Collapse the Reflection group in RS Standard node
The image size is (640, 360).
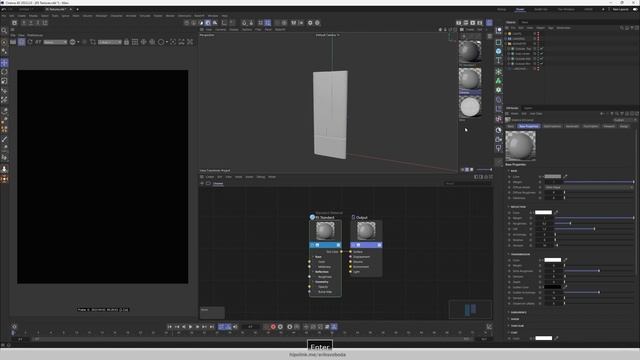tap(313, 272)
